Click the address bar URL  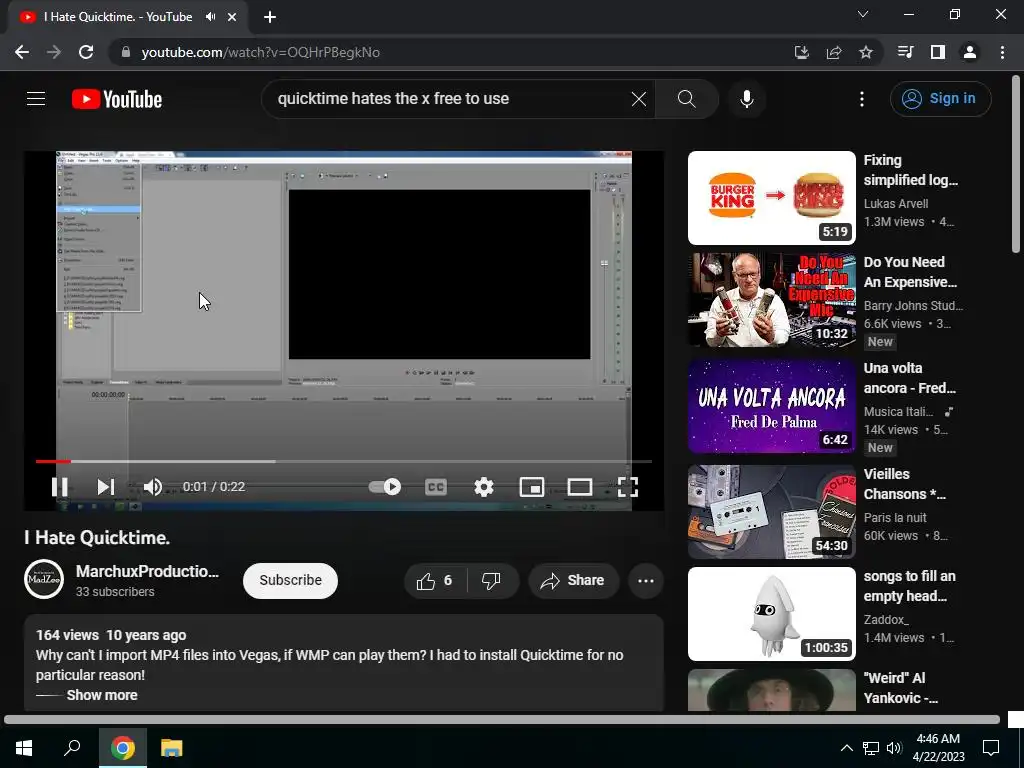261,52
